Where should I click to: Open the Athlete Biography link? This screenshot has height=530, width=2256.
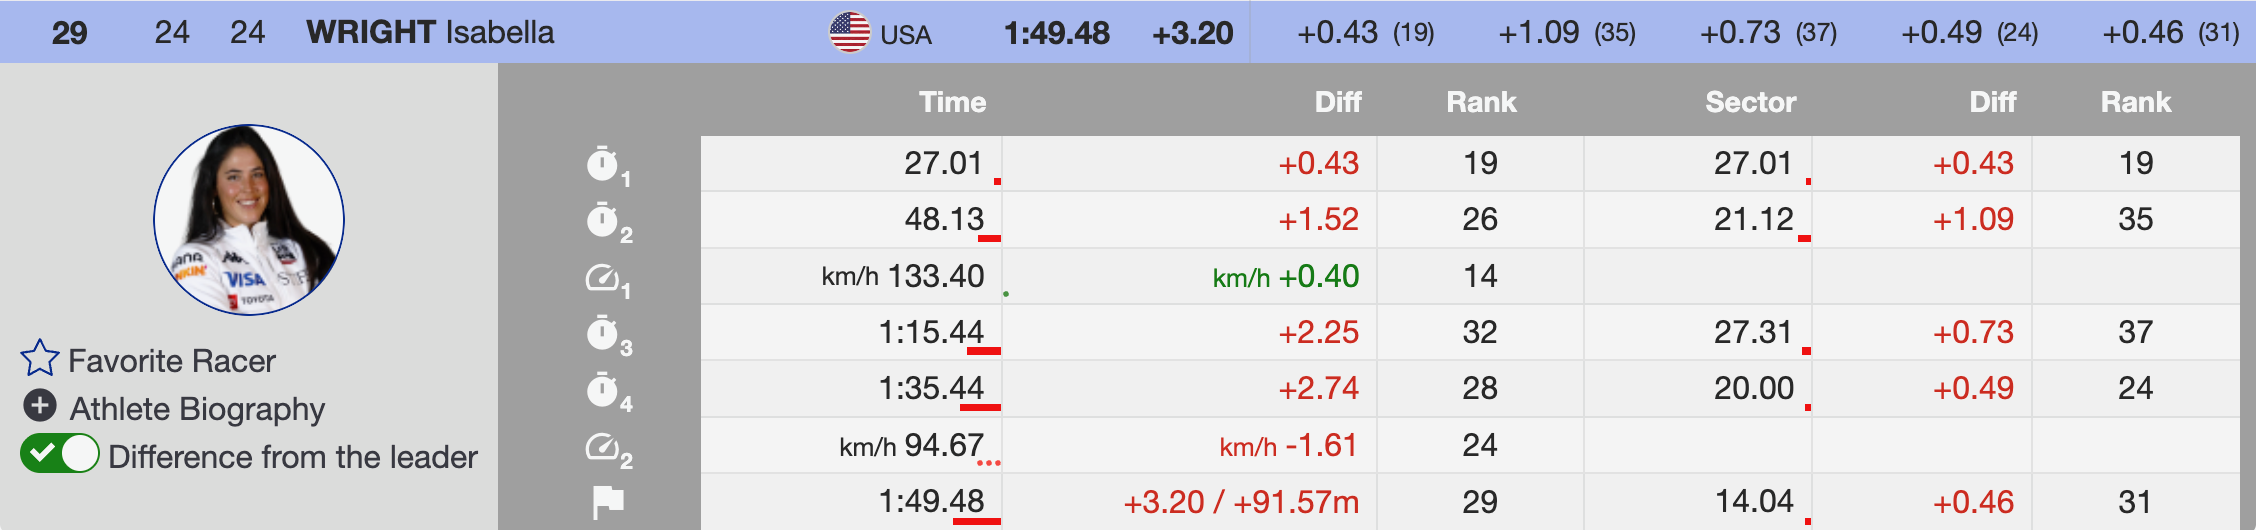click(197, 409)
